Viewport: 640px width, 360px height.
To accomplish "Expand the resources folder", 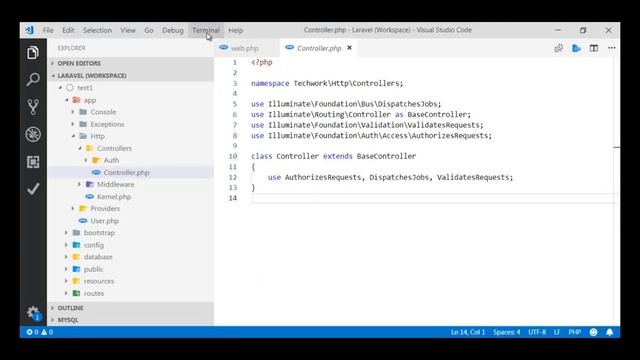I will 67,281.
